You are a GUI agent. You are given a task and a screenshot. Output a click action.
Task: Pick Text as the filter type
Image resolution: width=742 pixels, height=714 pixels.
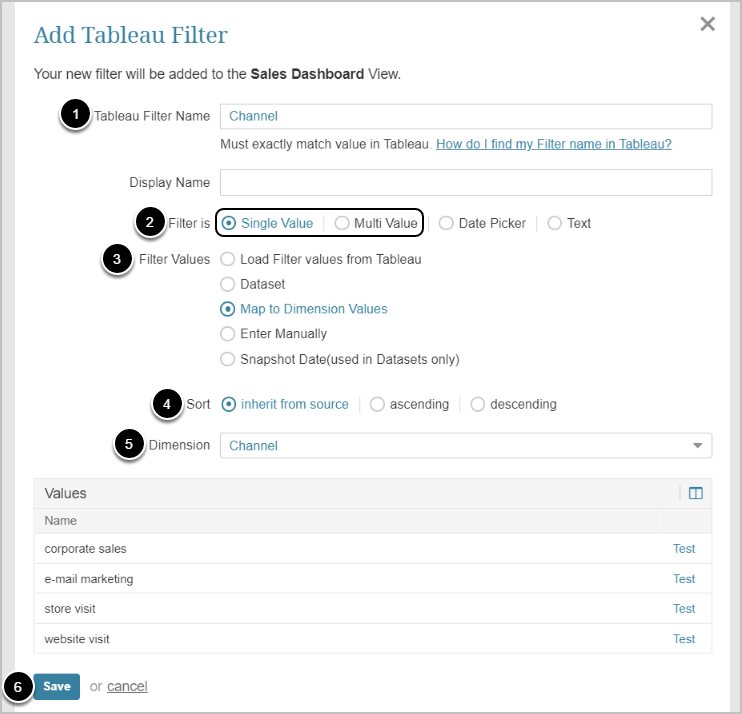pyautogui.click(x=555, y=223)
